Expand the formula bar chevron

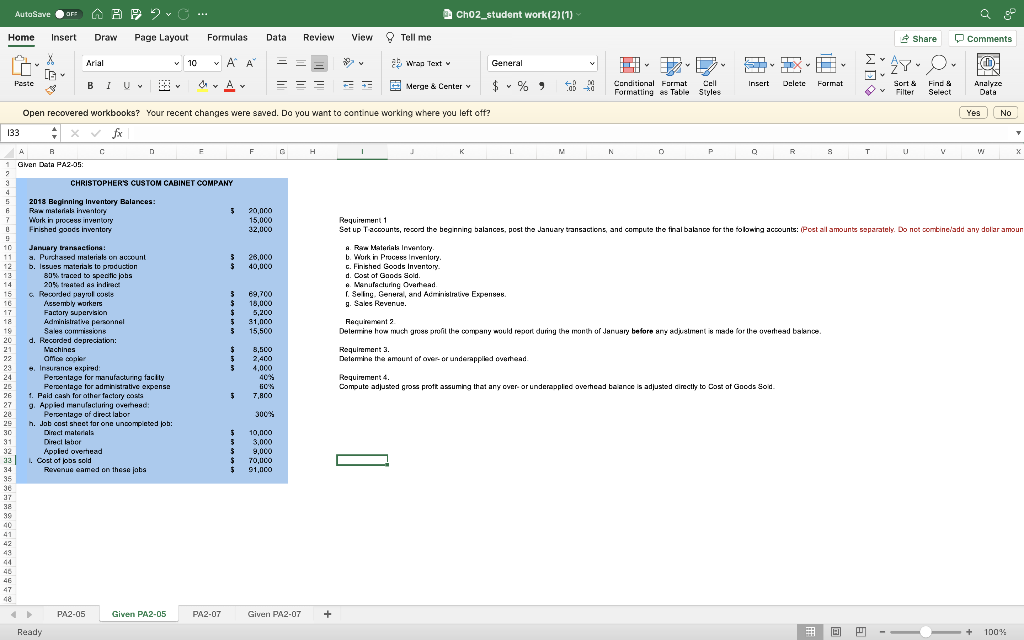click(x=1017, y=133)
